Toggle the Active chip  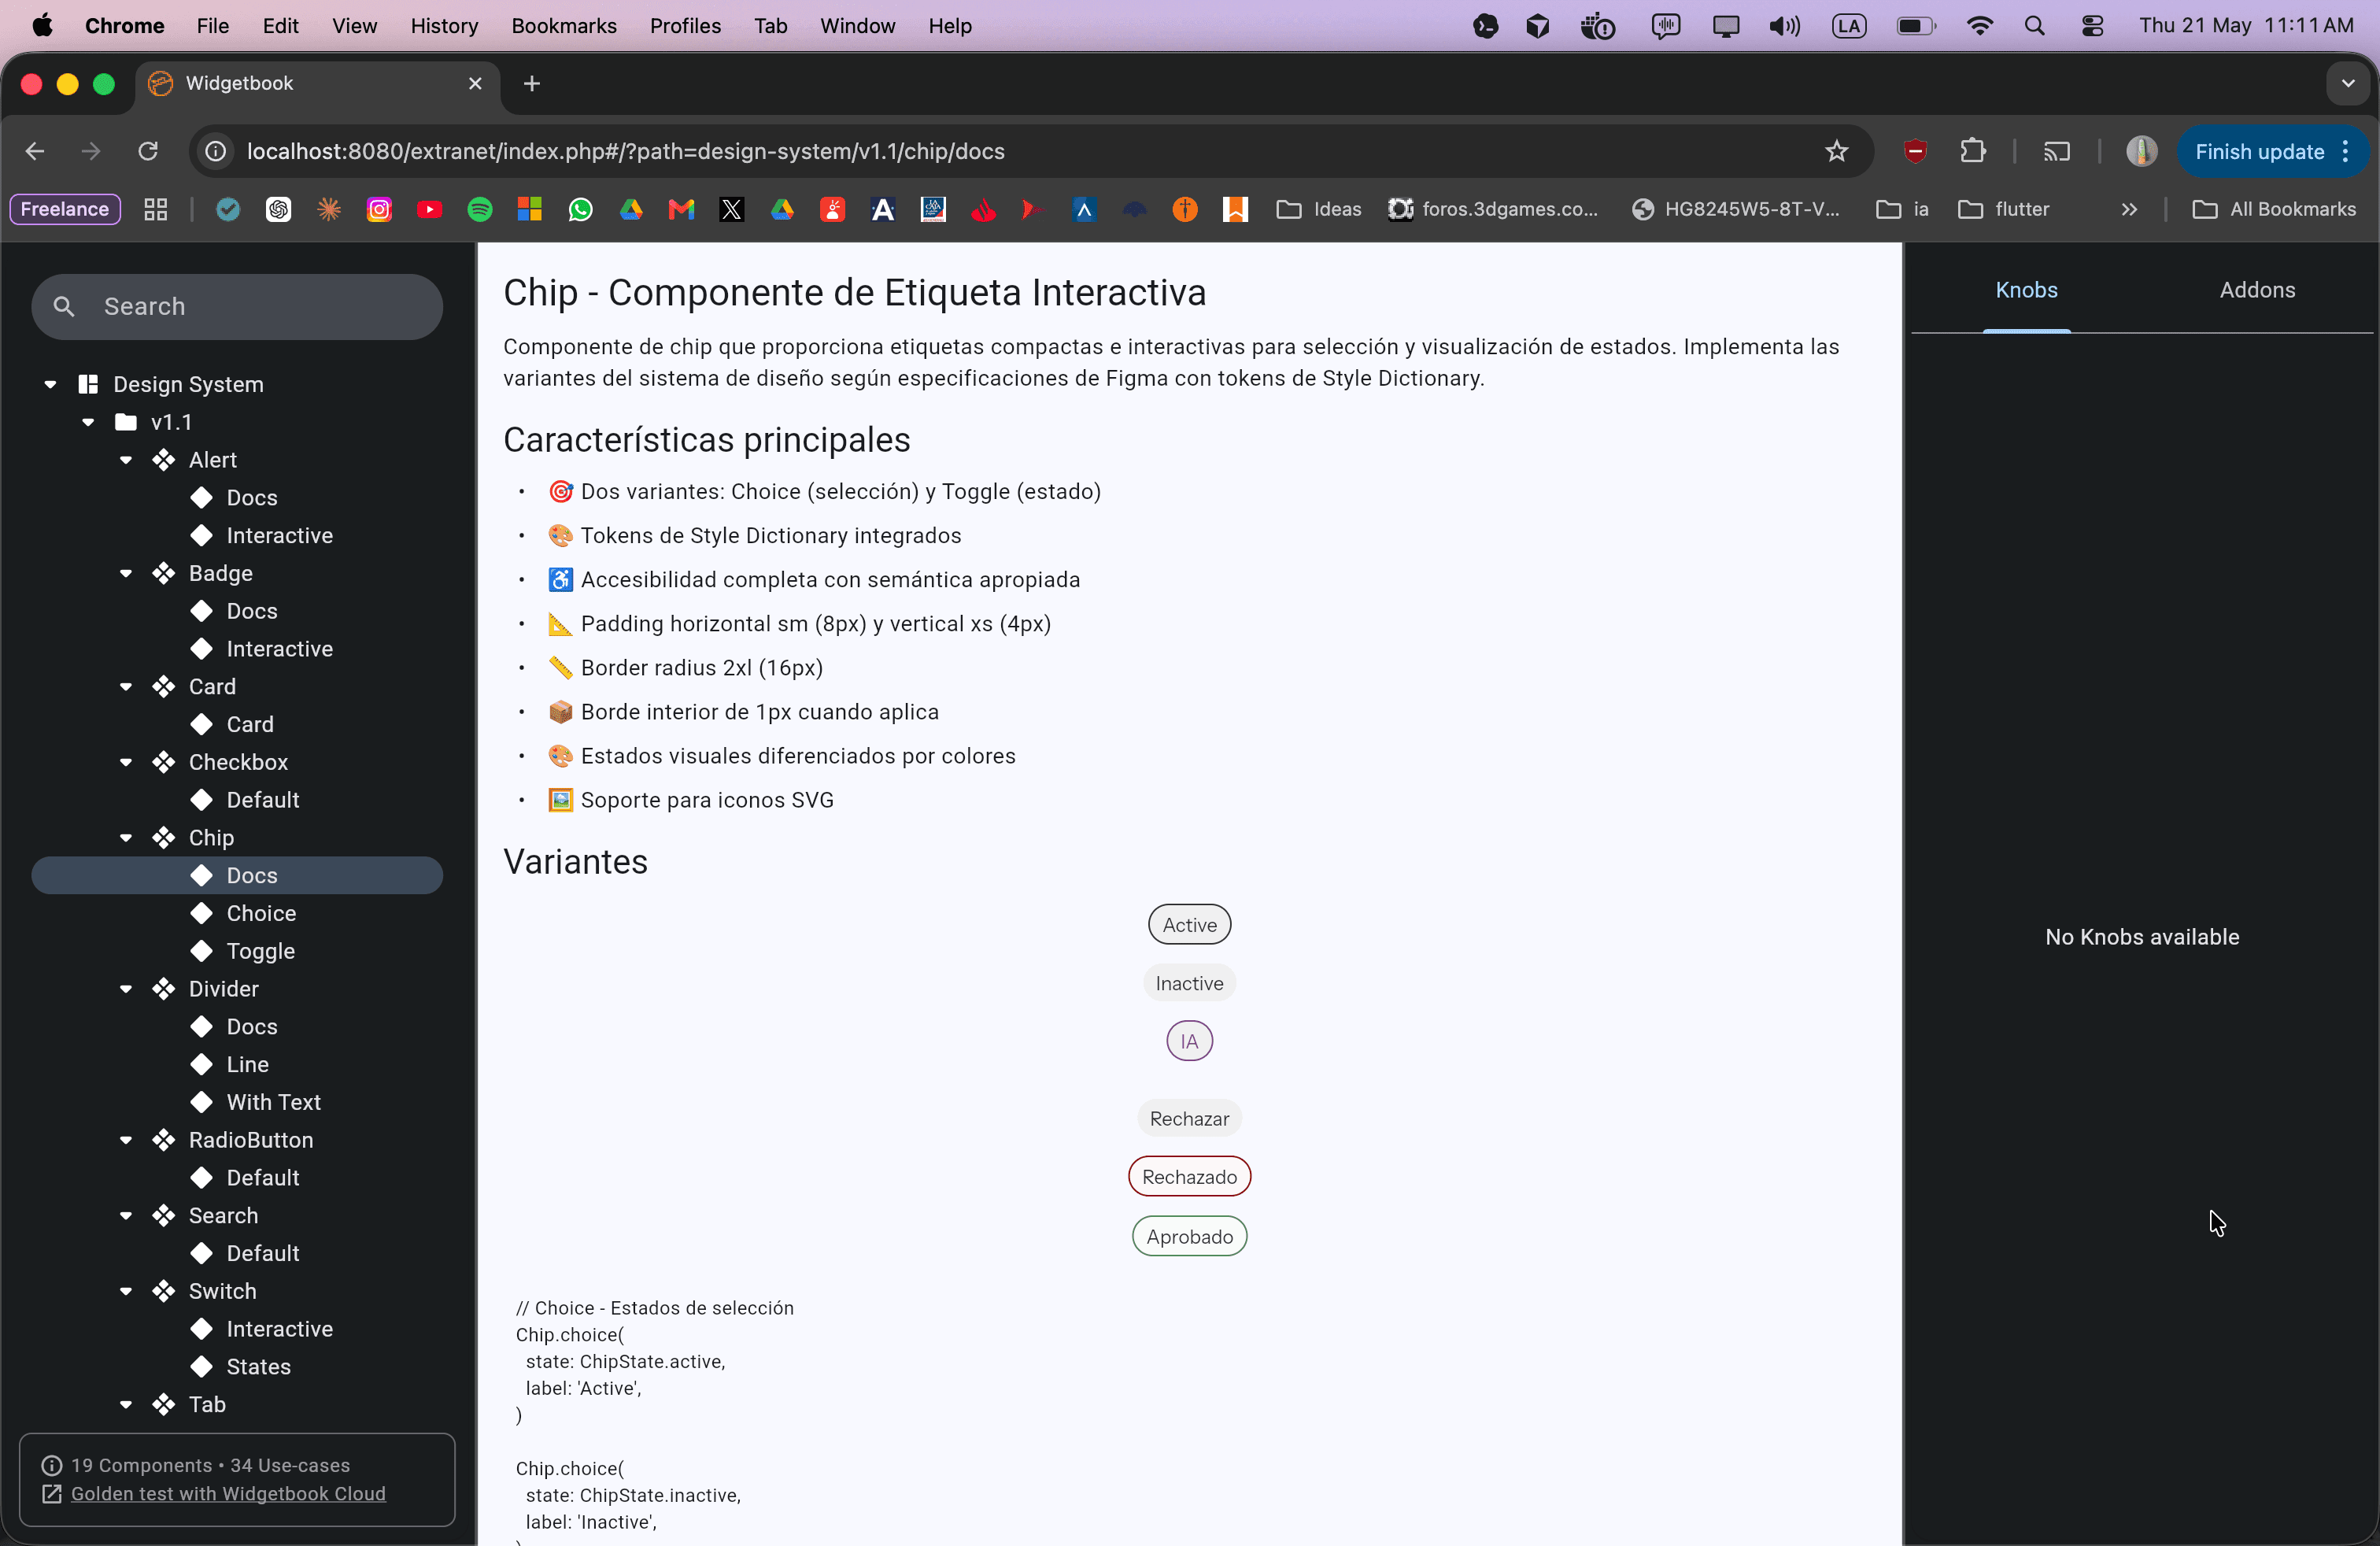point(1189,925)
